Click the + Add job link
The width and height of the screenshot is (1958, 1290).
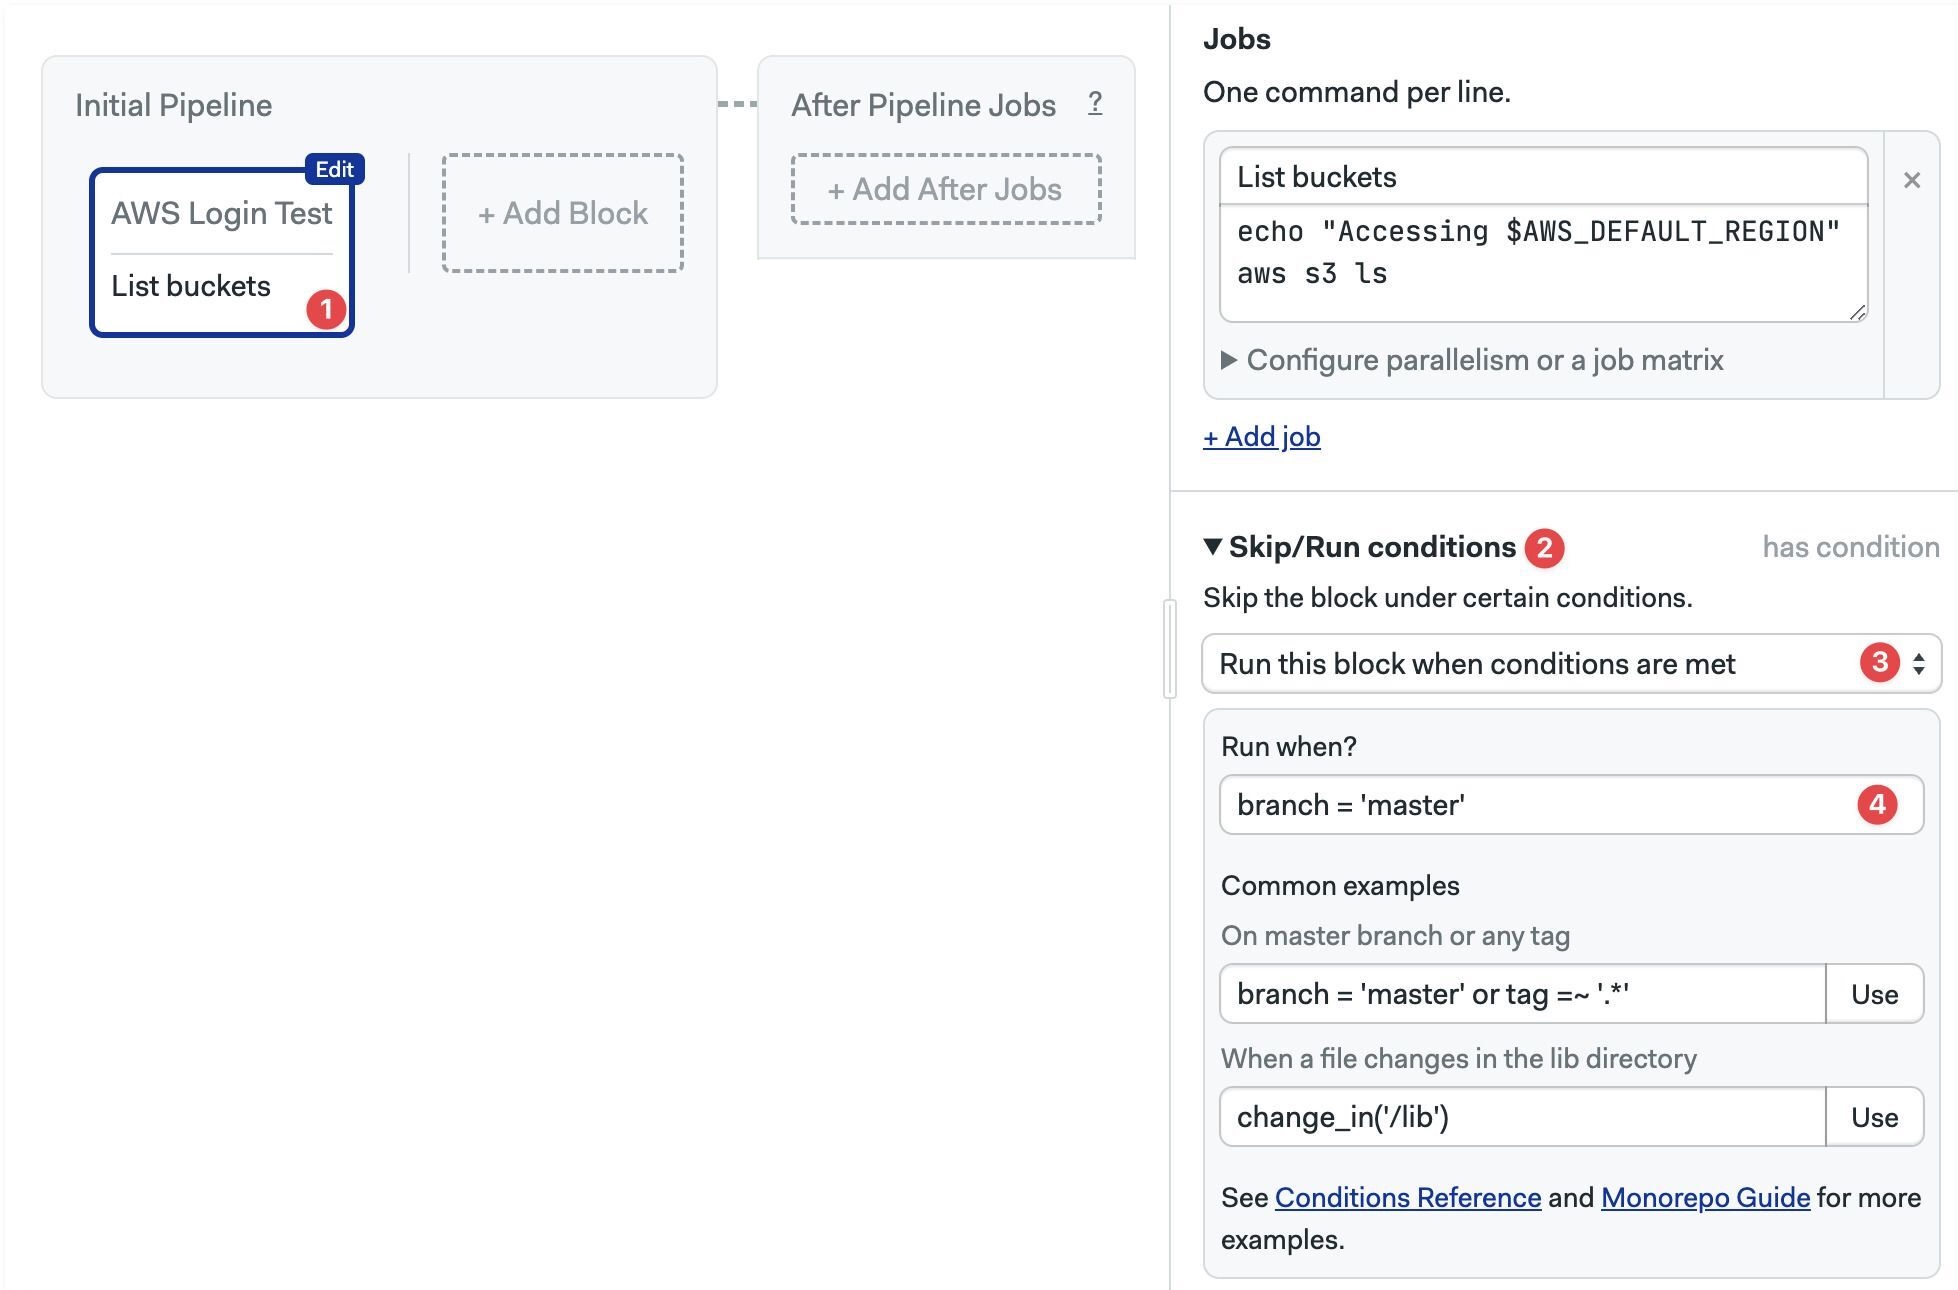pyautogui.click(x=1261, y=437)
